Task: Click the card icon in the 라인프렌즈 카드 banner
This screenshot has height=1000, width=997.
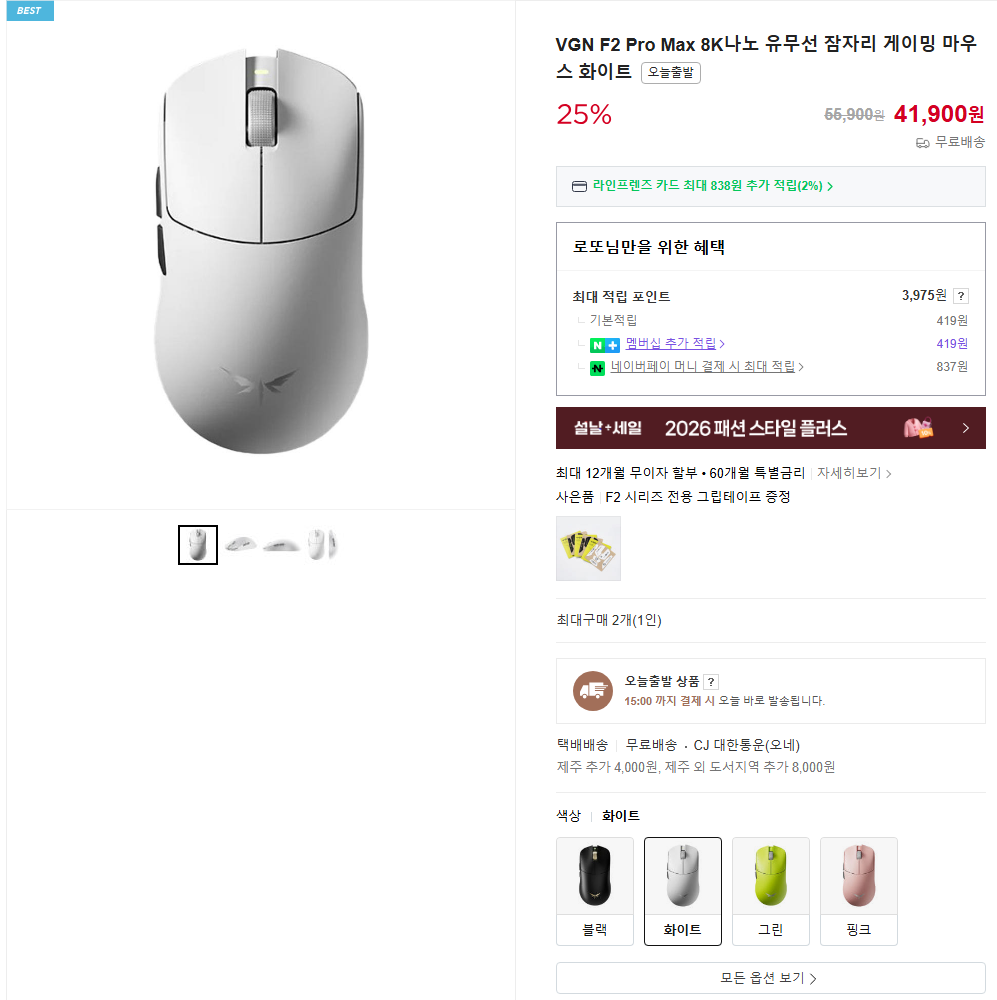Action: [578, 186]
